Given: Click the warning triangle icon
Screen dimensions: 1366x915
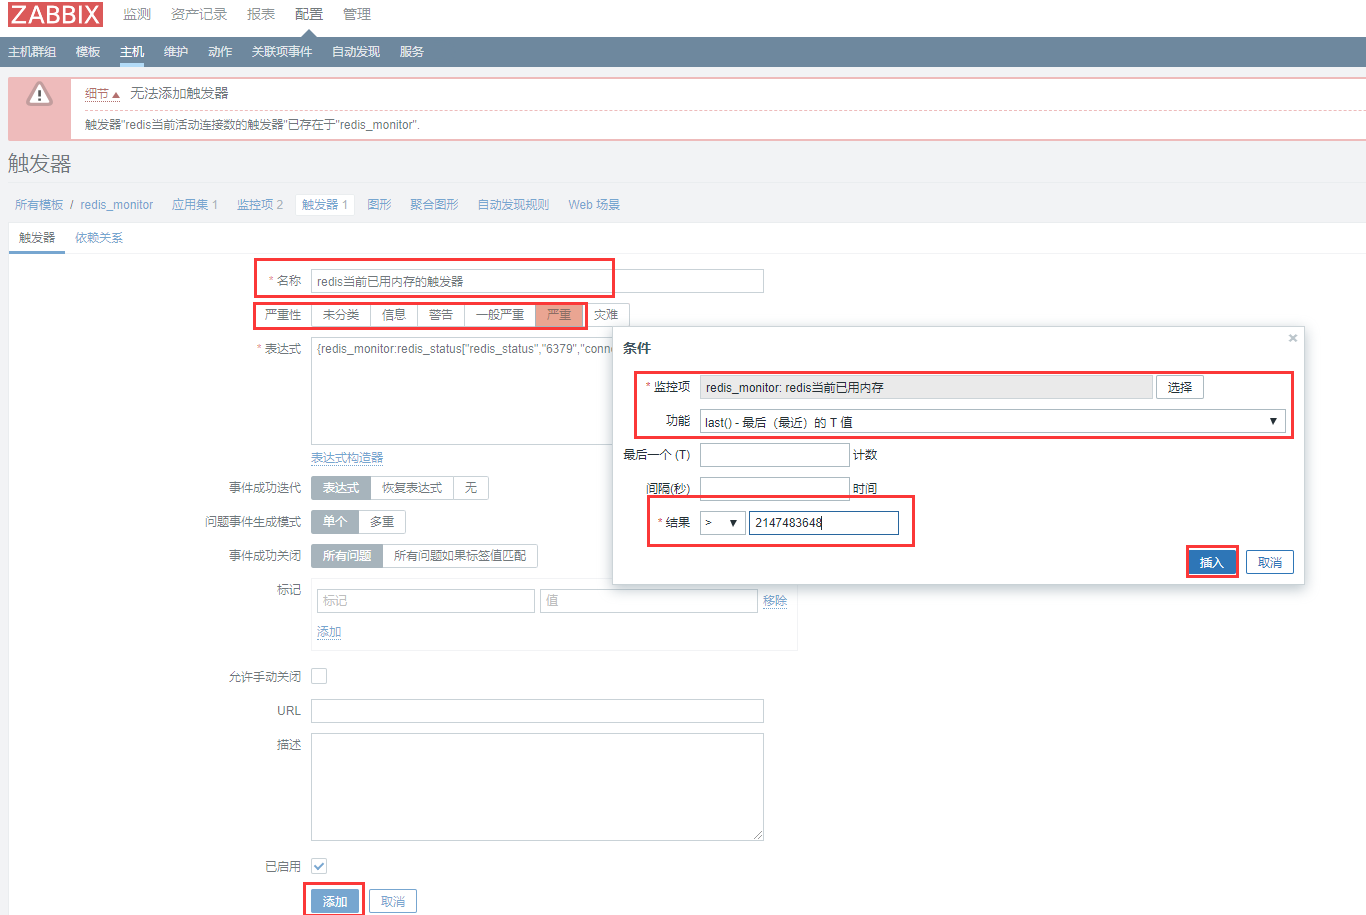Looking at the screenshot, I should (x=39, y=95).
